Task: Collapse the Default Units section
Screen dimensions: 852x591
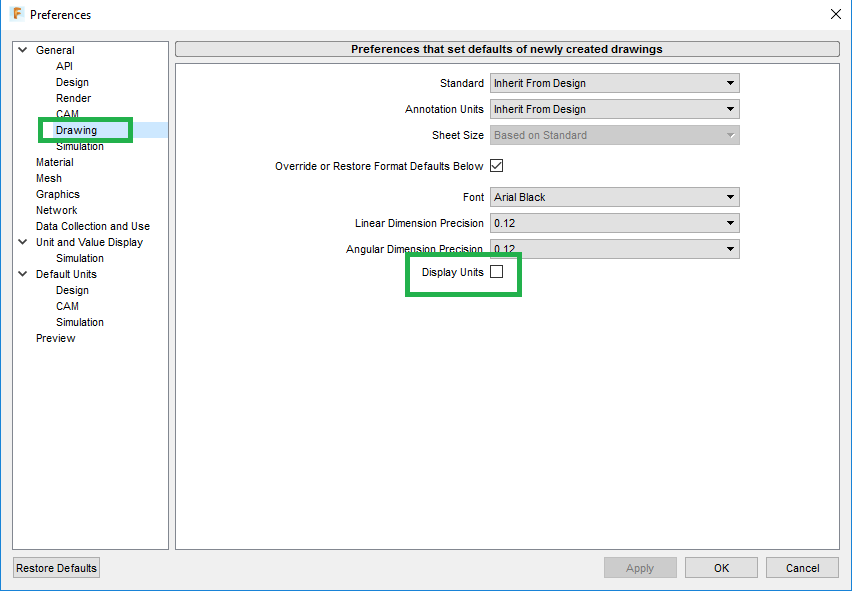Action: tap(22, 273)
